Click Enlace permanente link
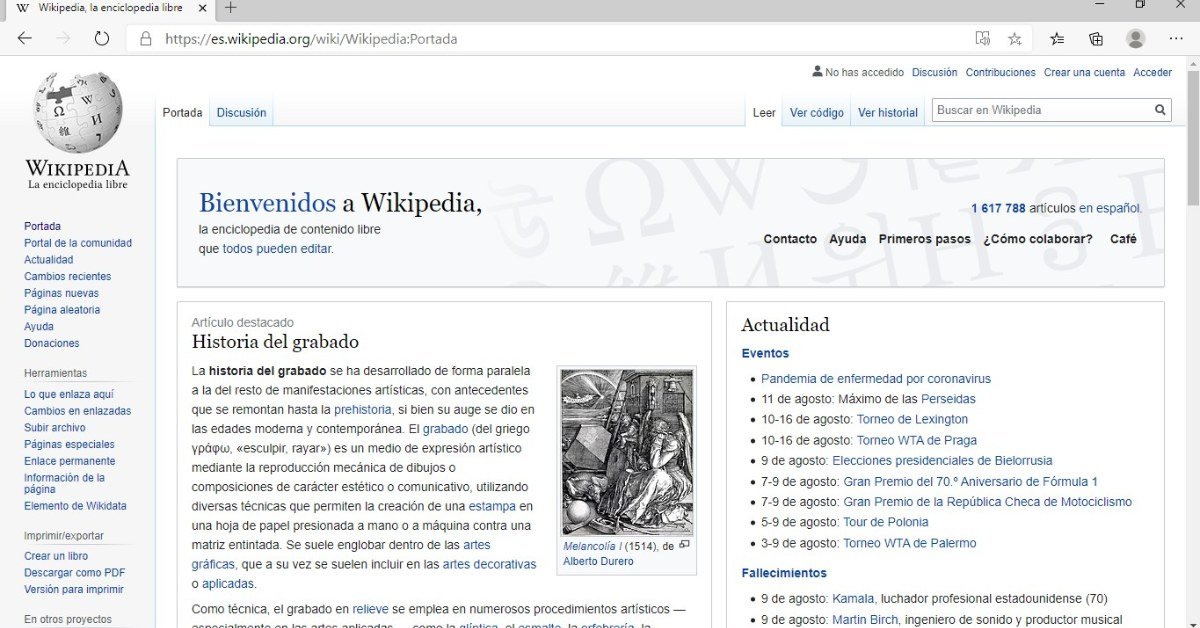Viewport: 1200px width, 628px height. [x=69, y=461]
